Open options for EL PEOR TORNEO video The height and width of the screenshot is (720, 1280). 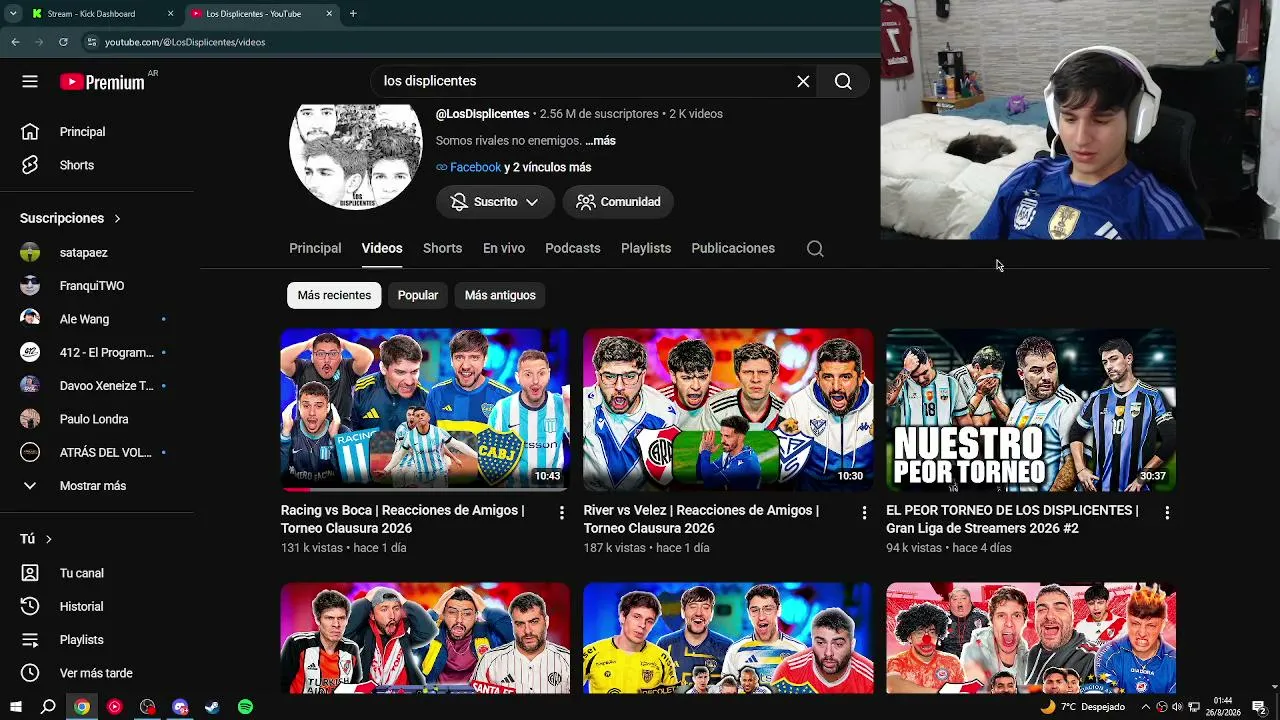tap(1167, 513)
